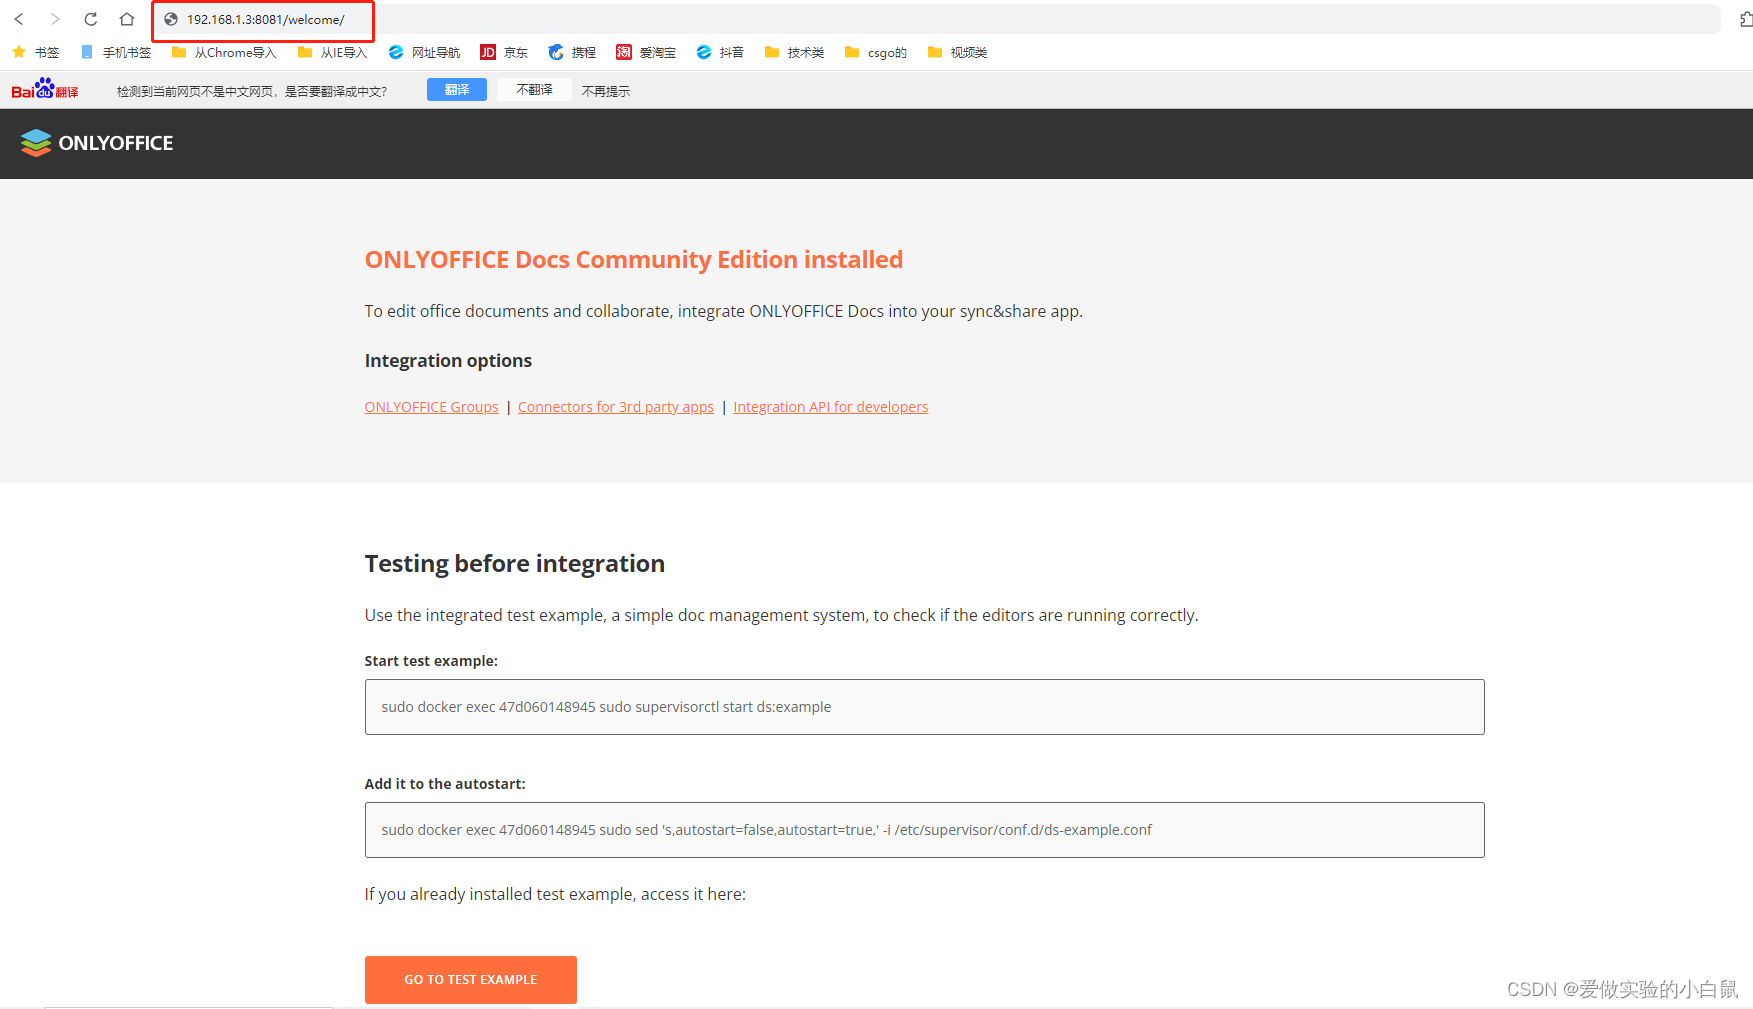Go to browser home page icon
1753x1009 pixels.
tap(127, 19)
